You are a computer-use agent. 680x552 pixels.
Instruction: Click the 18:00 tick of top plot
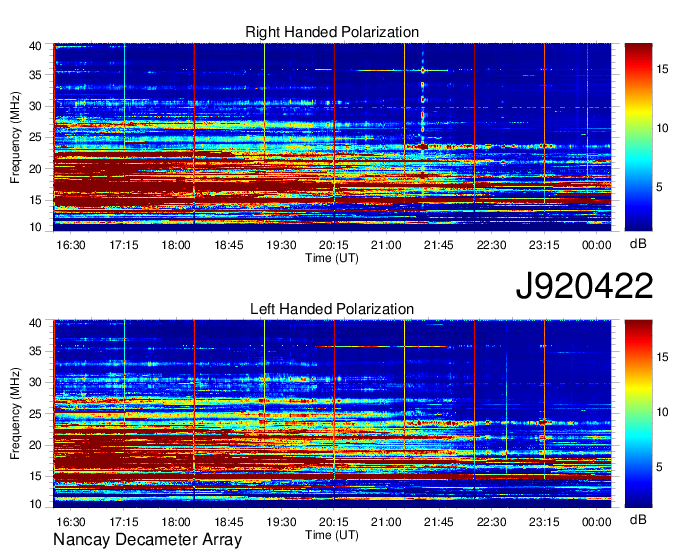point(176,245)
